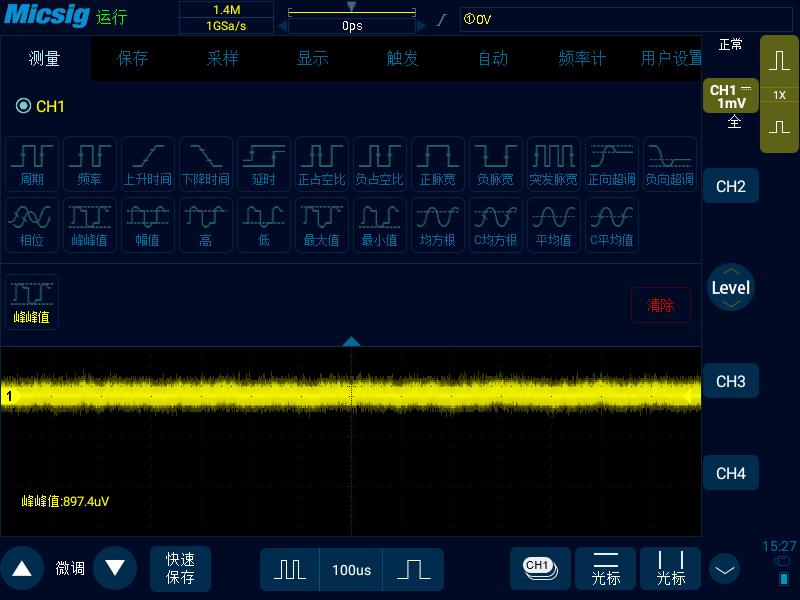The image size is (800, 600).
Task: Clear measurements with the 清除 button
Action: 661,305
